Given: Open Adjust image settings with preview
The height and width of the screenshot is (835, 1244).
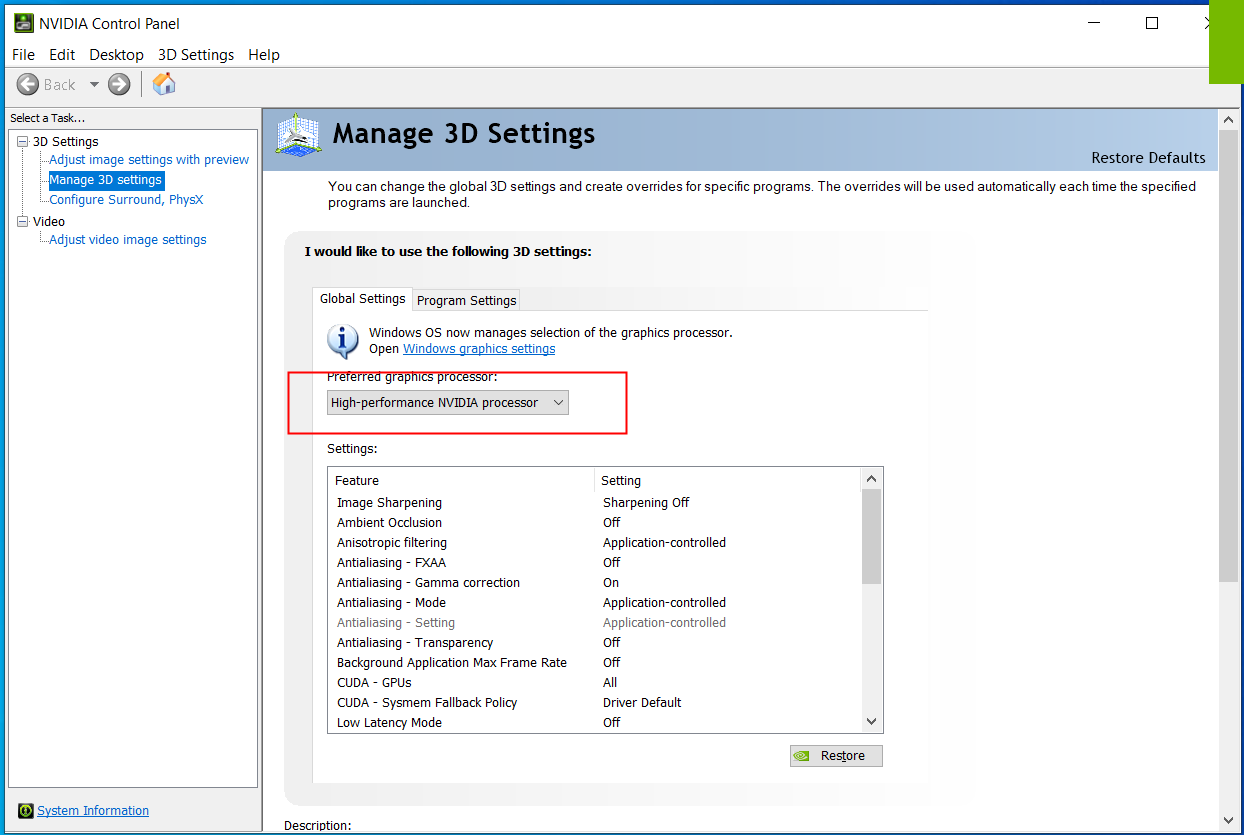Looking at the screenshot, I should pyautogui.click(x=149, y=160).
